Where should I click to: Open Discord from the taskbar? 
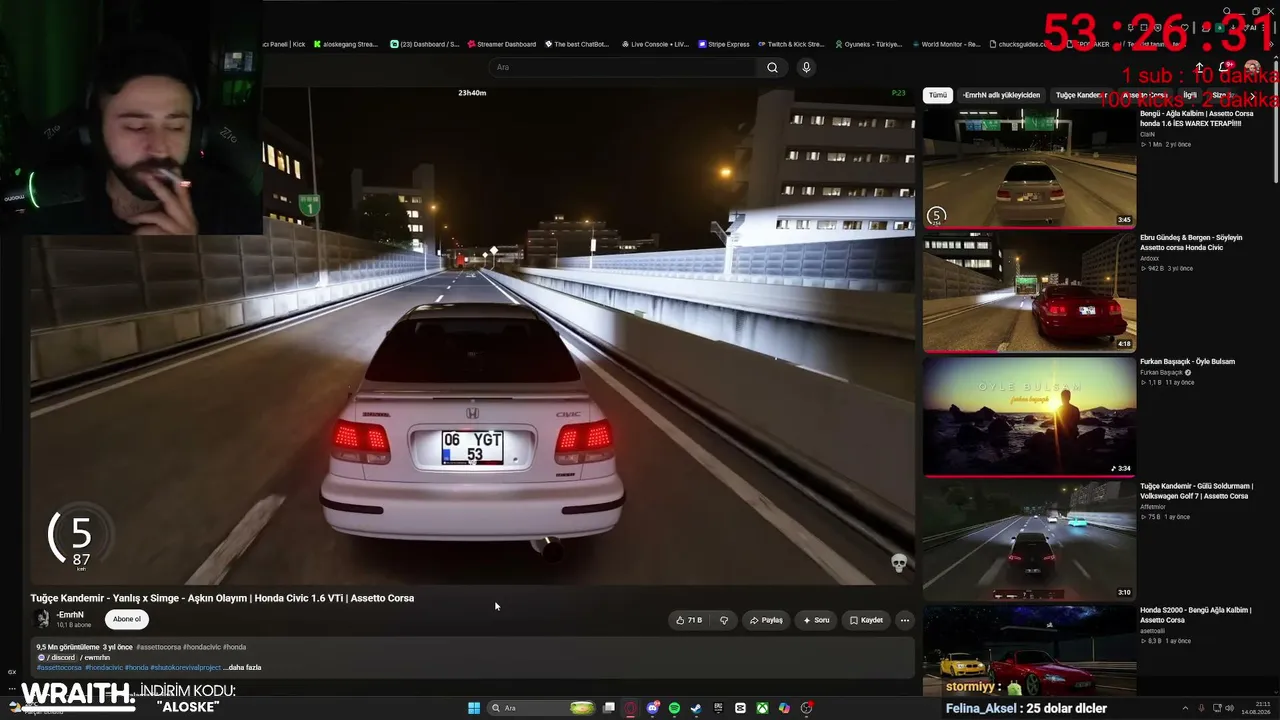pos(652,708)
